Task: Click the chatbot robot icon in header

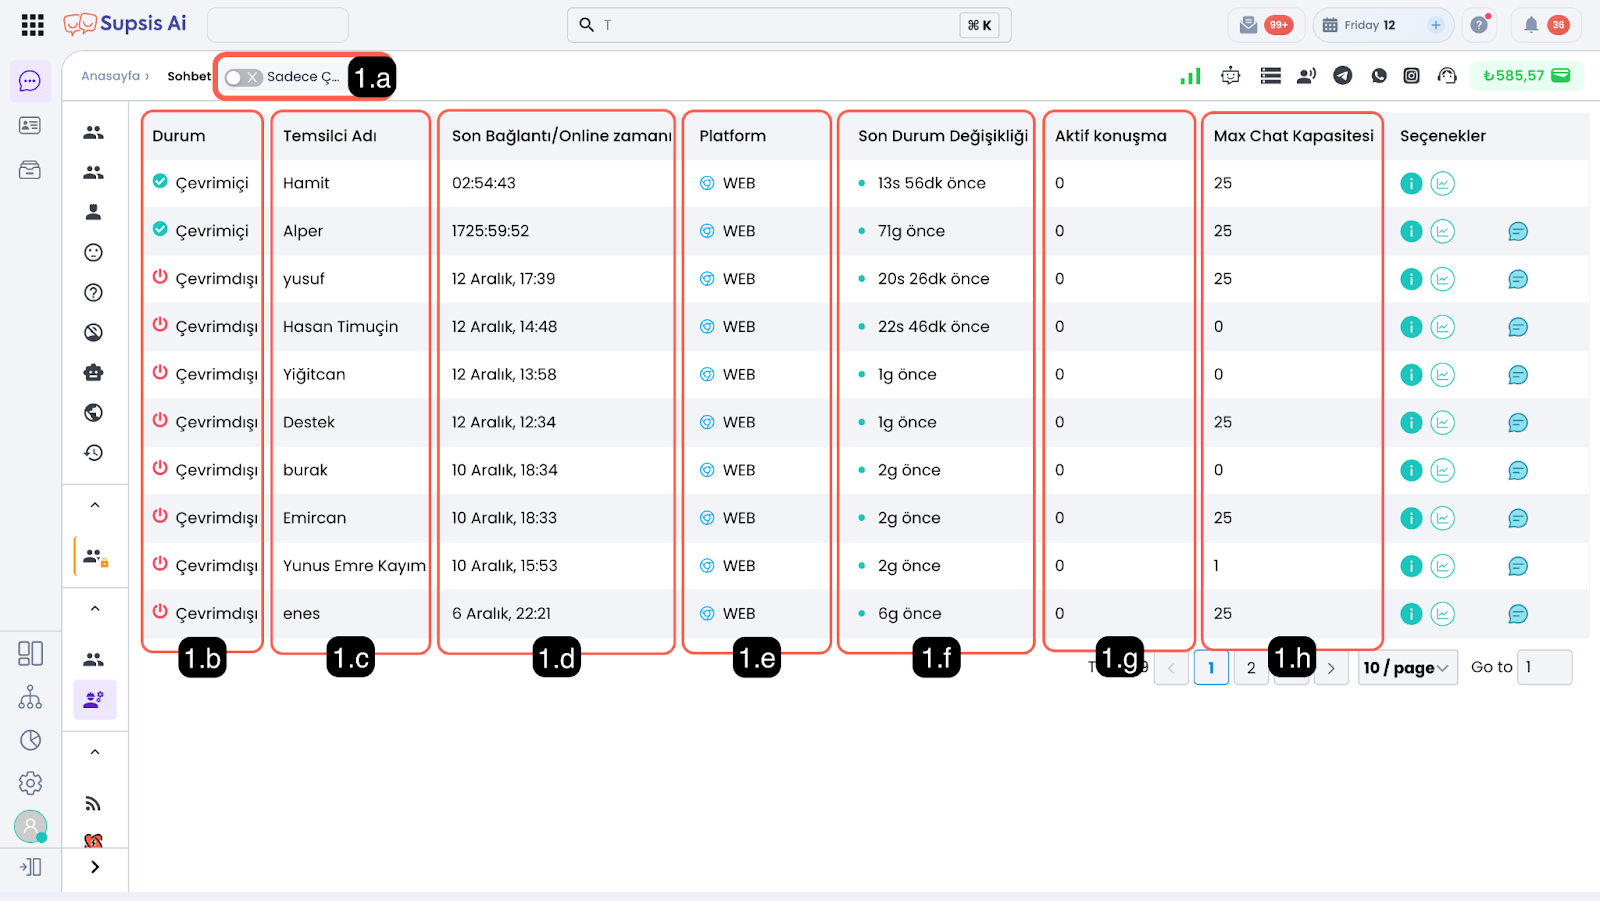Action: pos(1230,76)
